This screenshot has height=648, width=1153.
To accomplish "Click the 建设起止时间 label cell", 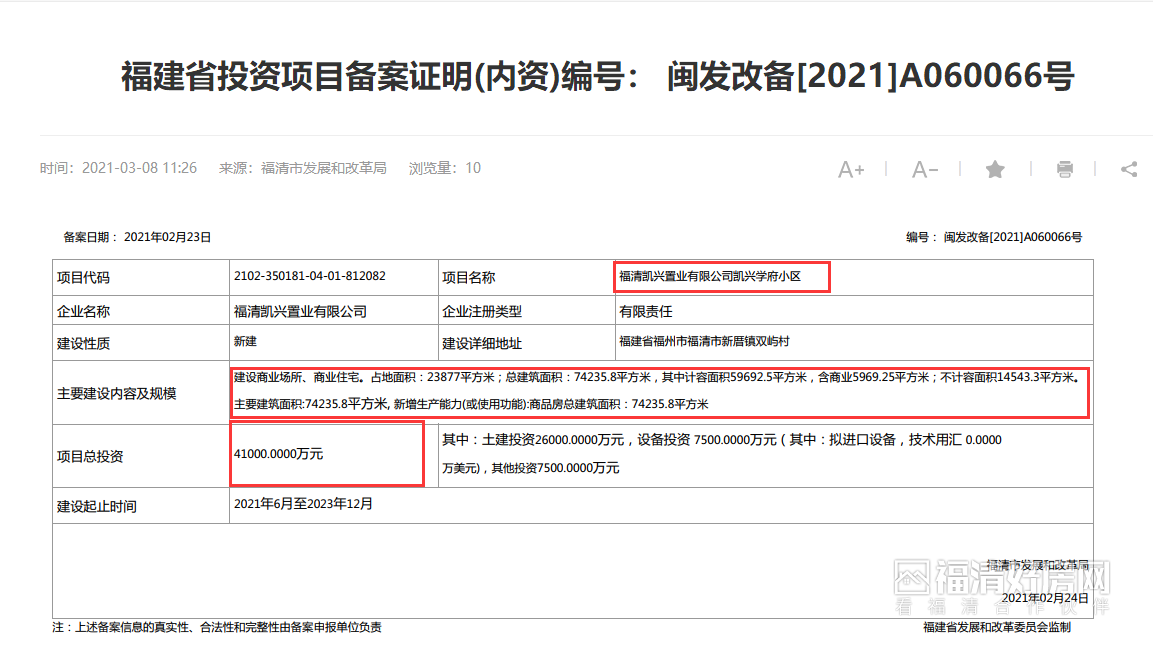I will (x=140, y=506).
